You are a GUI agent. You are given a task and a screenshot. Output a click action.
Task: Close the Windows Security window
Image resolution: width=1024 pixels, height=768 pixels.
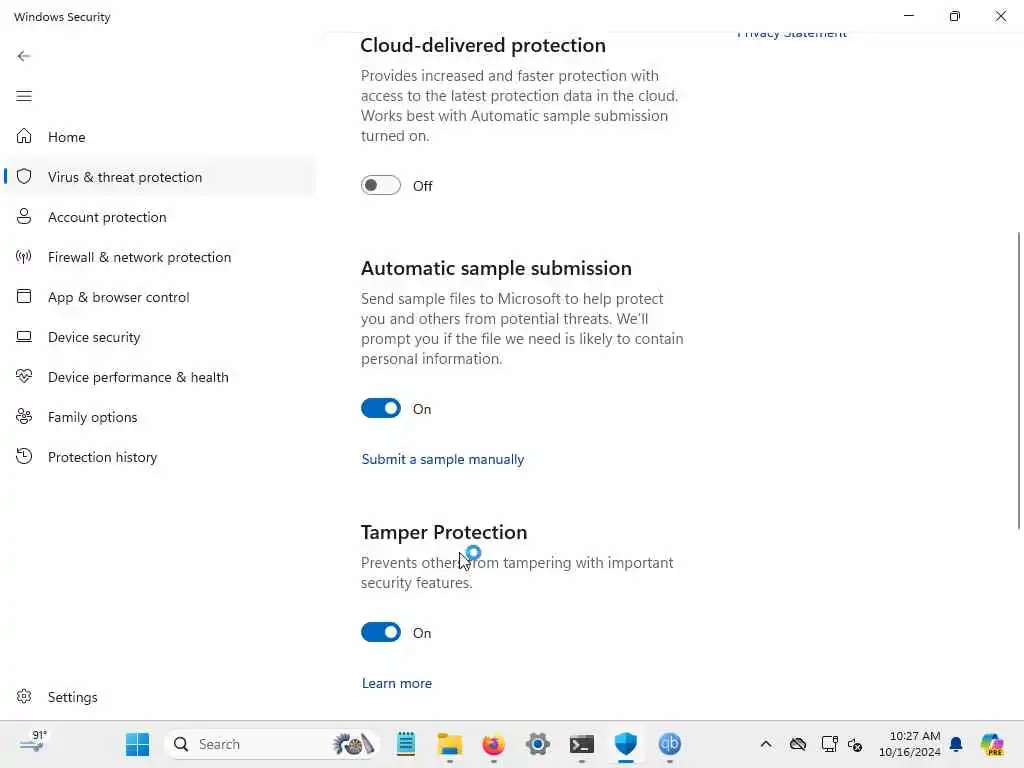click(1000, 16)
